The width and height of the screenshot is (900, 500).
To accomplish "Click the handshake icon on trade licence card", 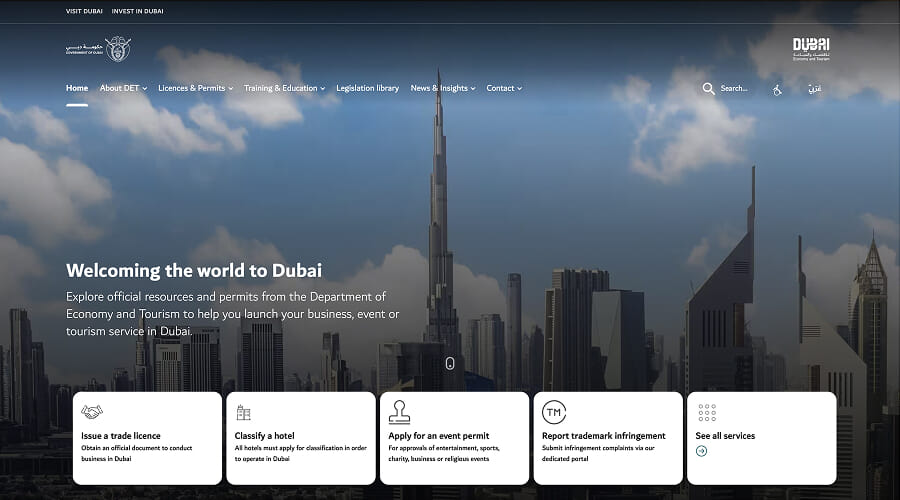I will click(92, 411).
